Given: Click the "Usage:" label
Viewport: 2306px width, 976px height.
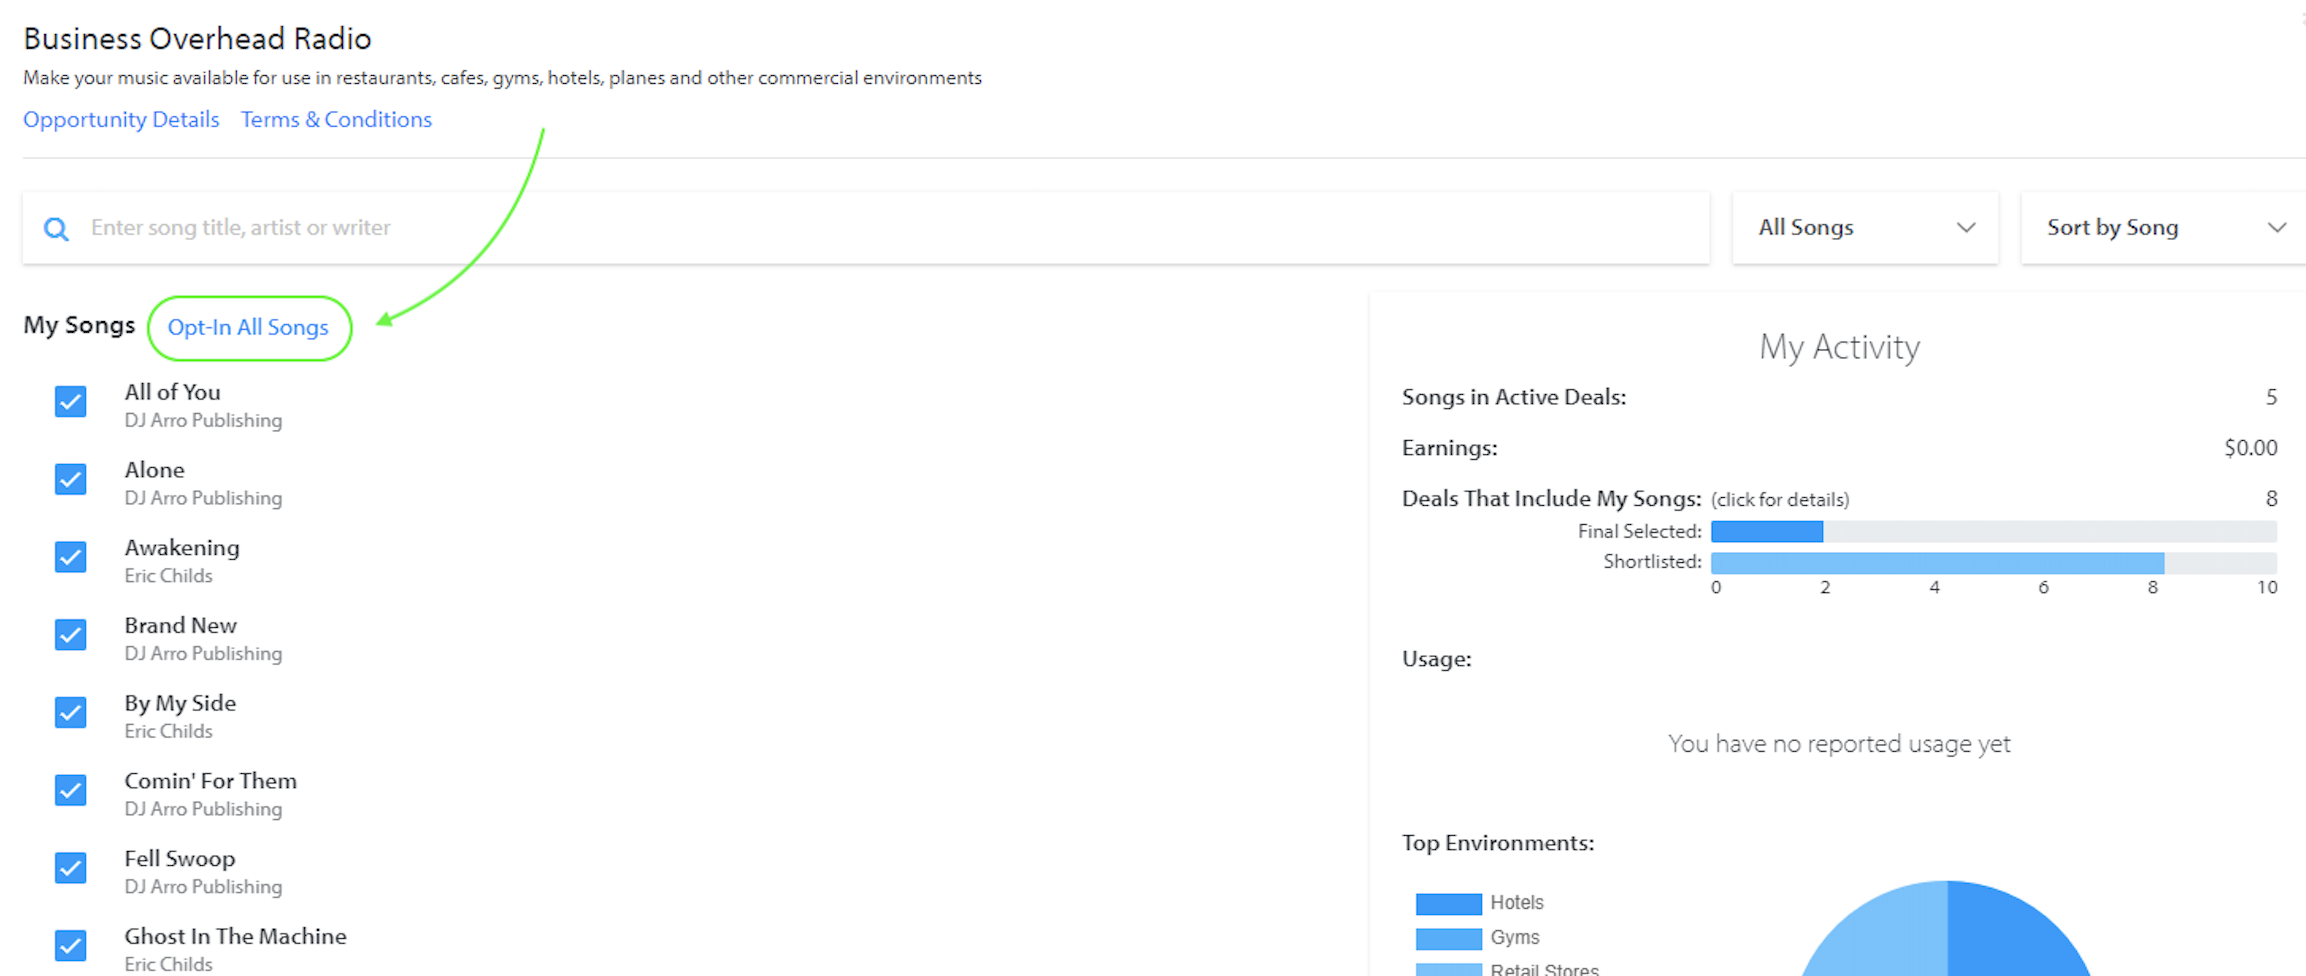Looking at the screenshot, I should click(1437, 659).
